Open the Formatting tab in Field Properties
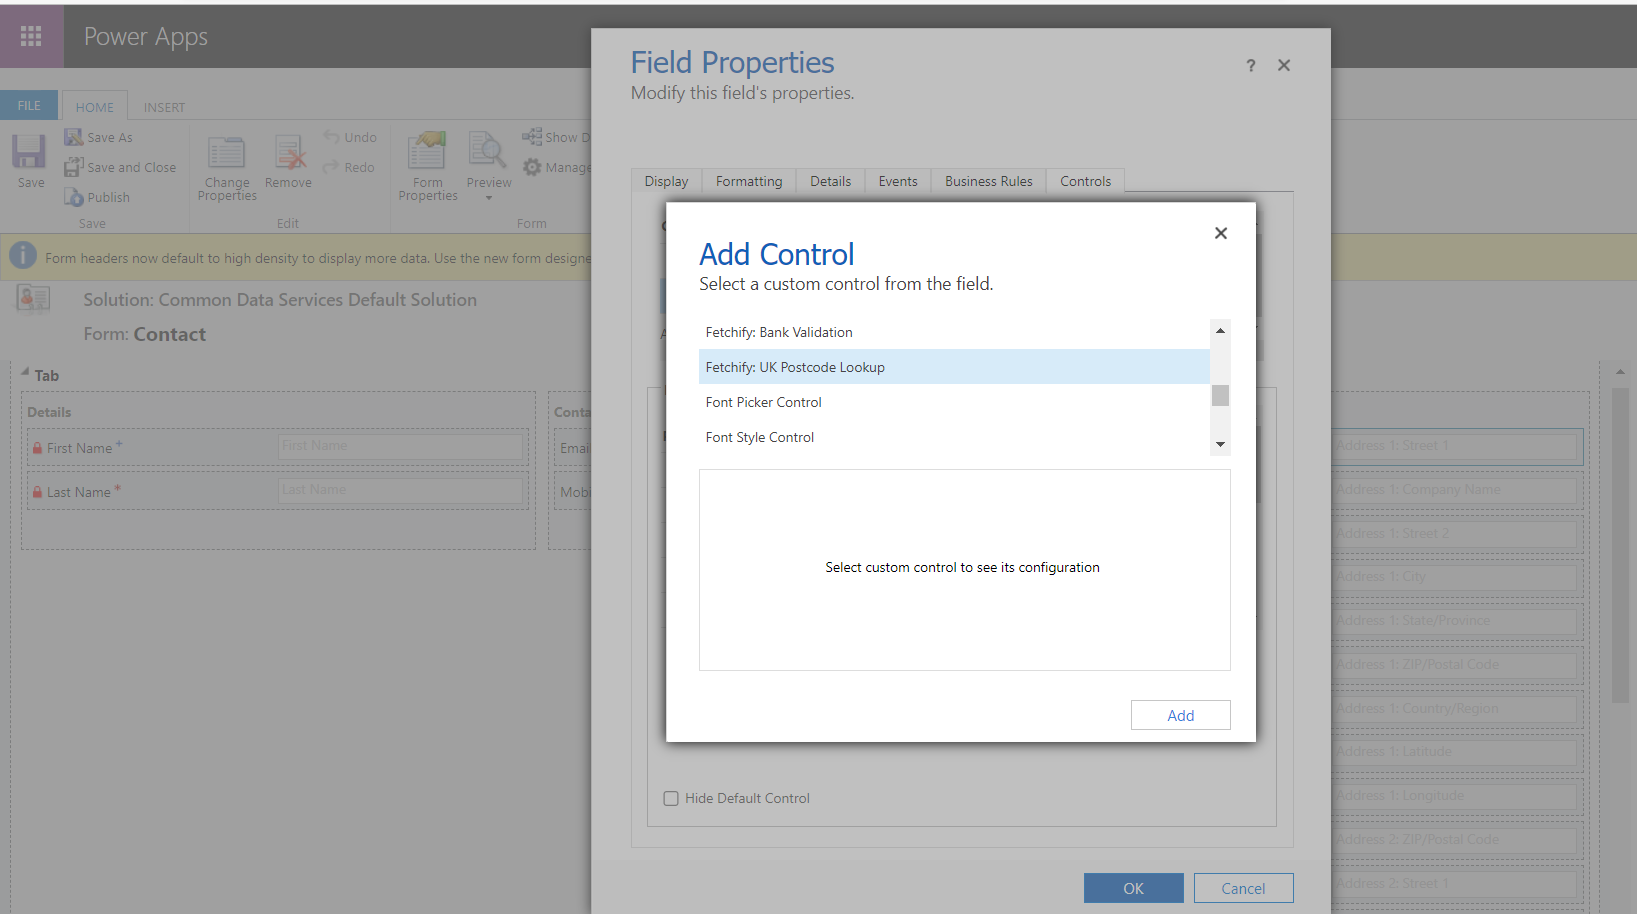 pyautogui.click(x=749, y=181)
